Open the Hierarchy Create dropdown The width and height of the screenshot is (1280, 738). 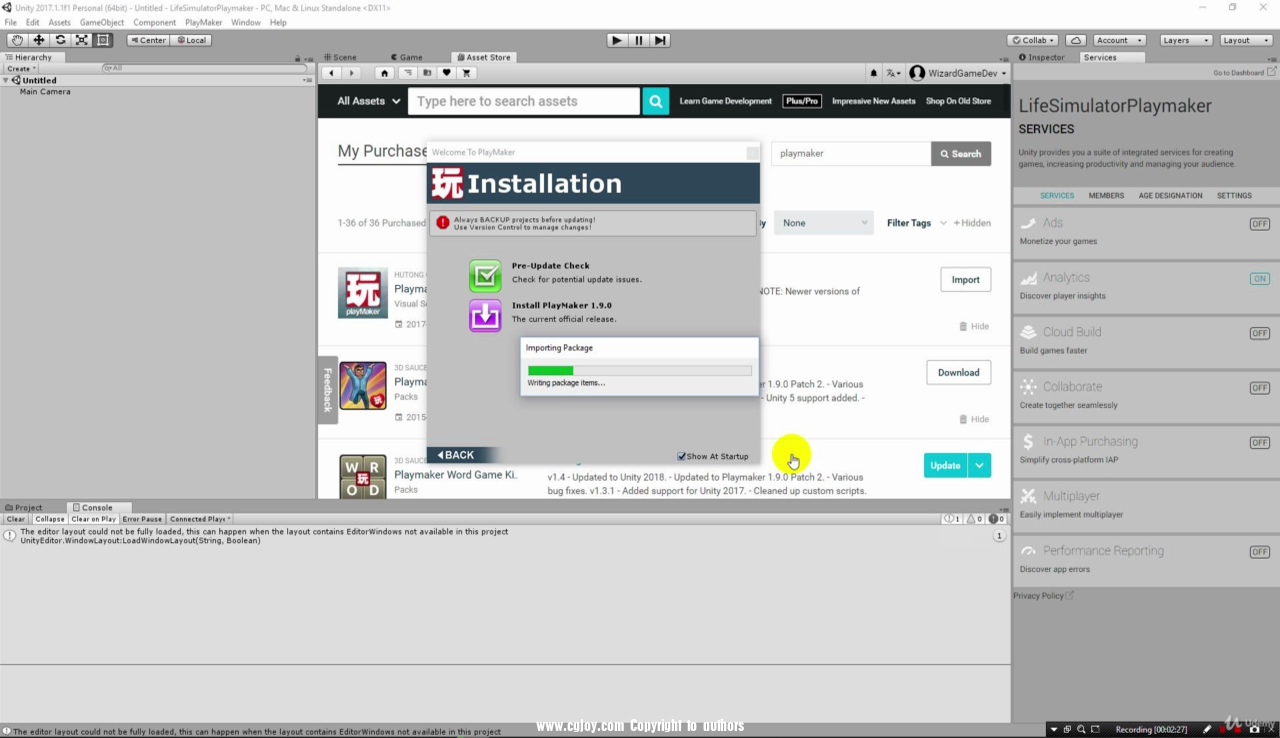click(20, 68)
